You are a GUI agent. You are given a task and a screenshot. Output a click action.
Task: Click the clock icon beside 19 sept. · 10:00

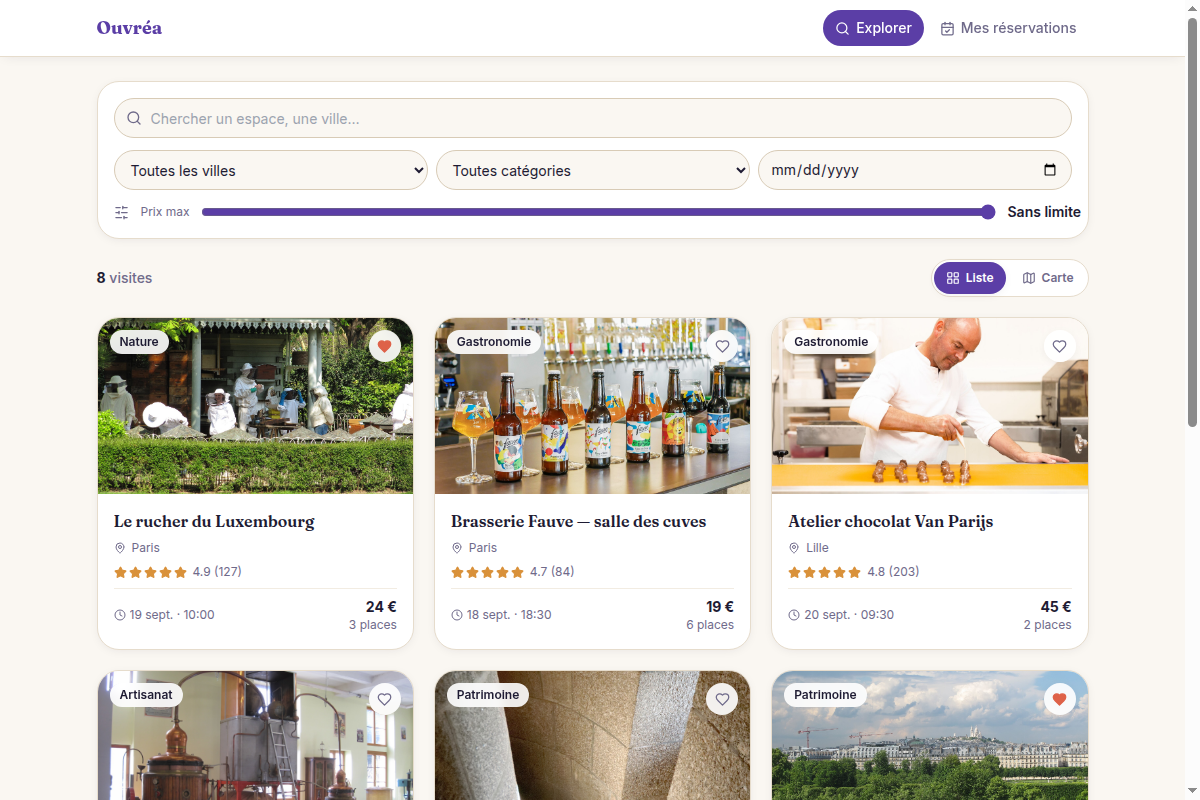(120, 615)
